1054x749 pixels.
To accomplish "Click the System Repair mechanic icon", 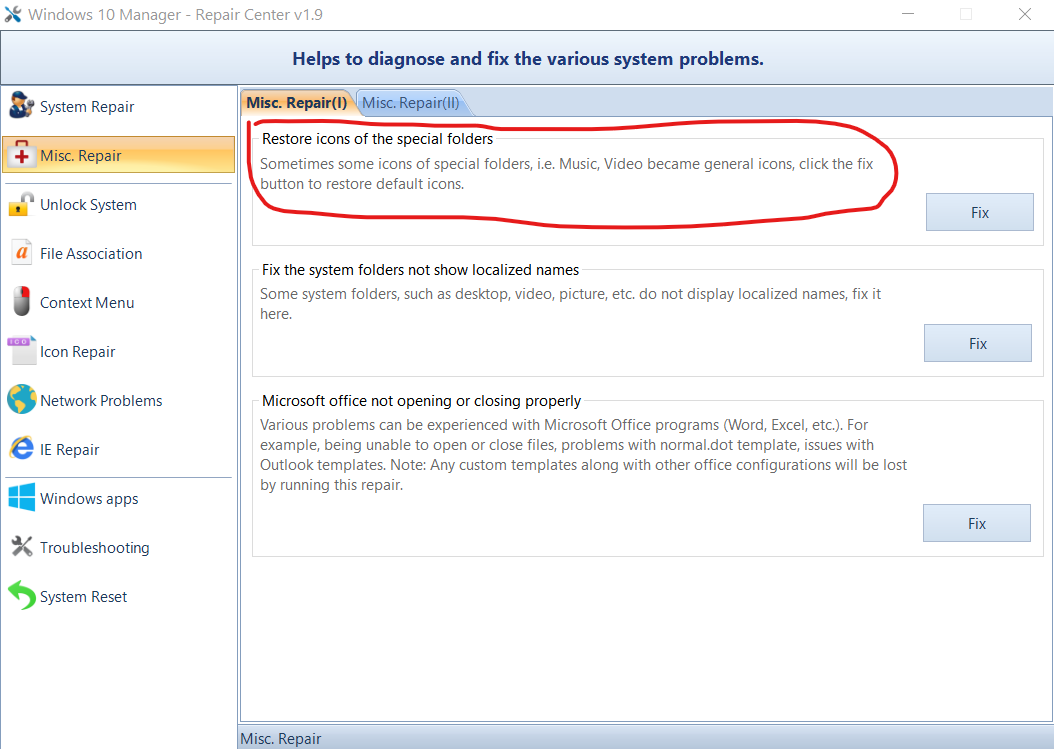I will (x=22, y=105).
